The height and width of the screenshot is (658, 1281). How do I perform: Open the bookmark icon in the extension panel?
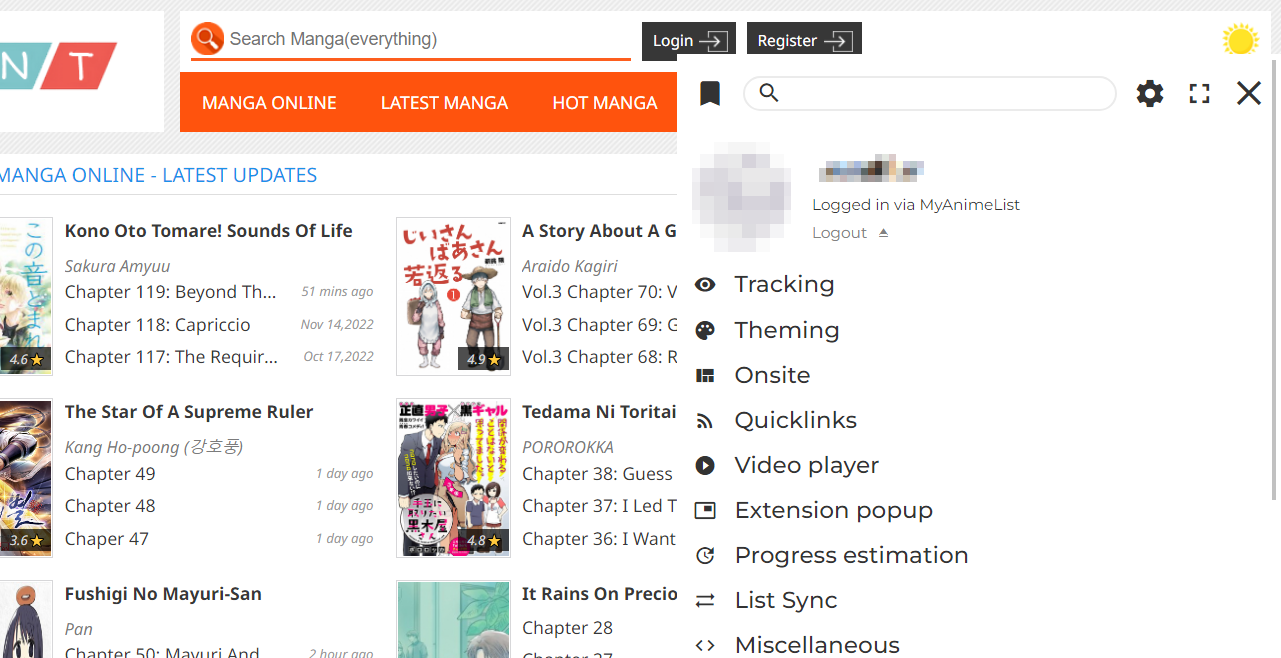click(x=709, y=93)
